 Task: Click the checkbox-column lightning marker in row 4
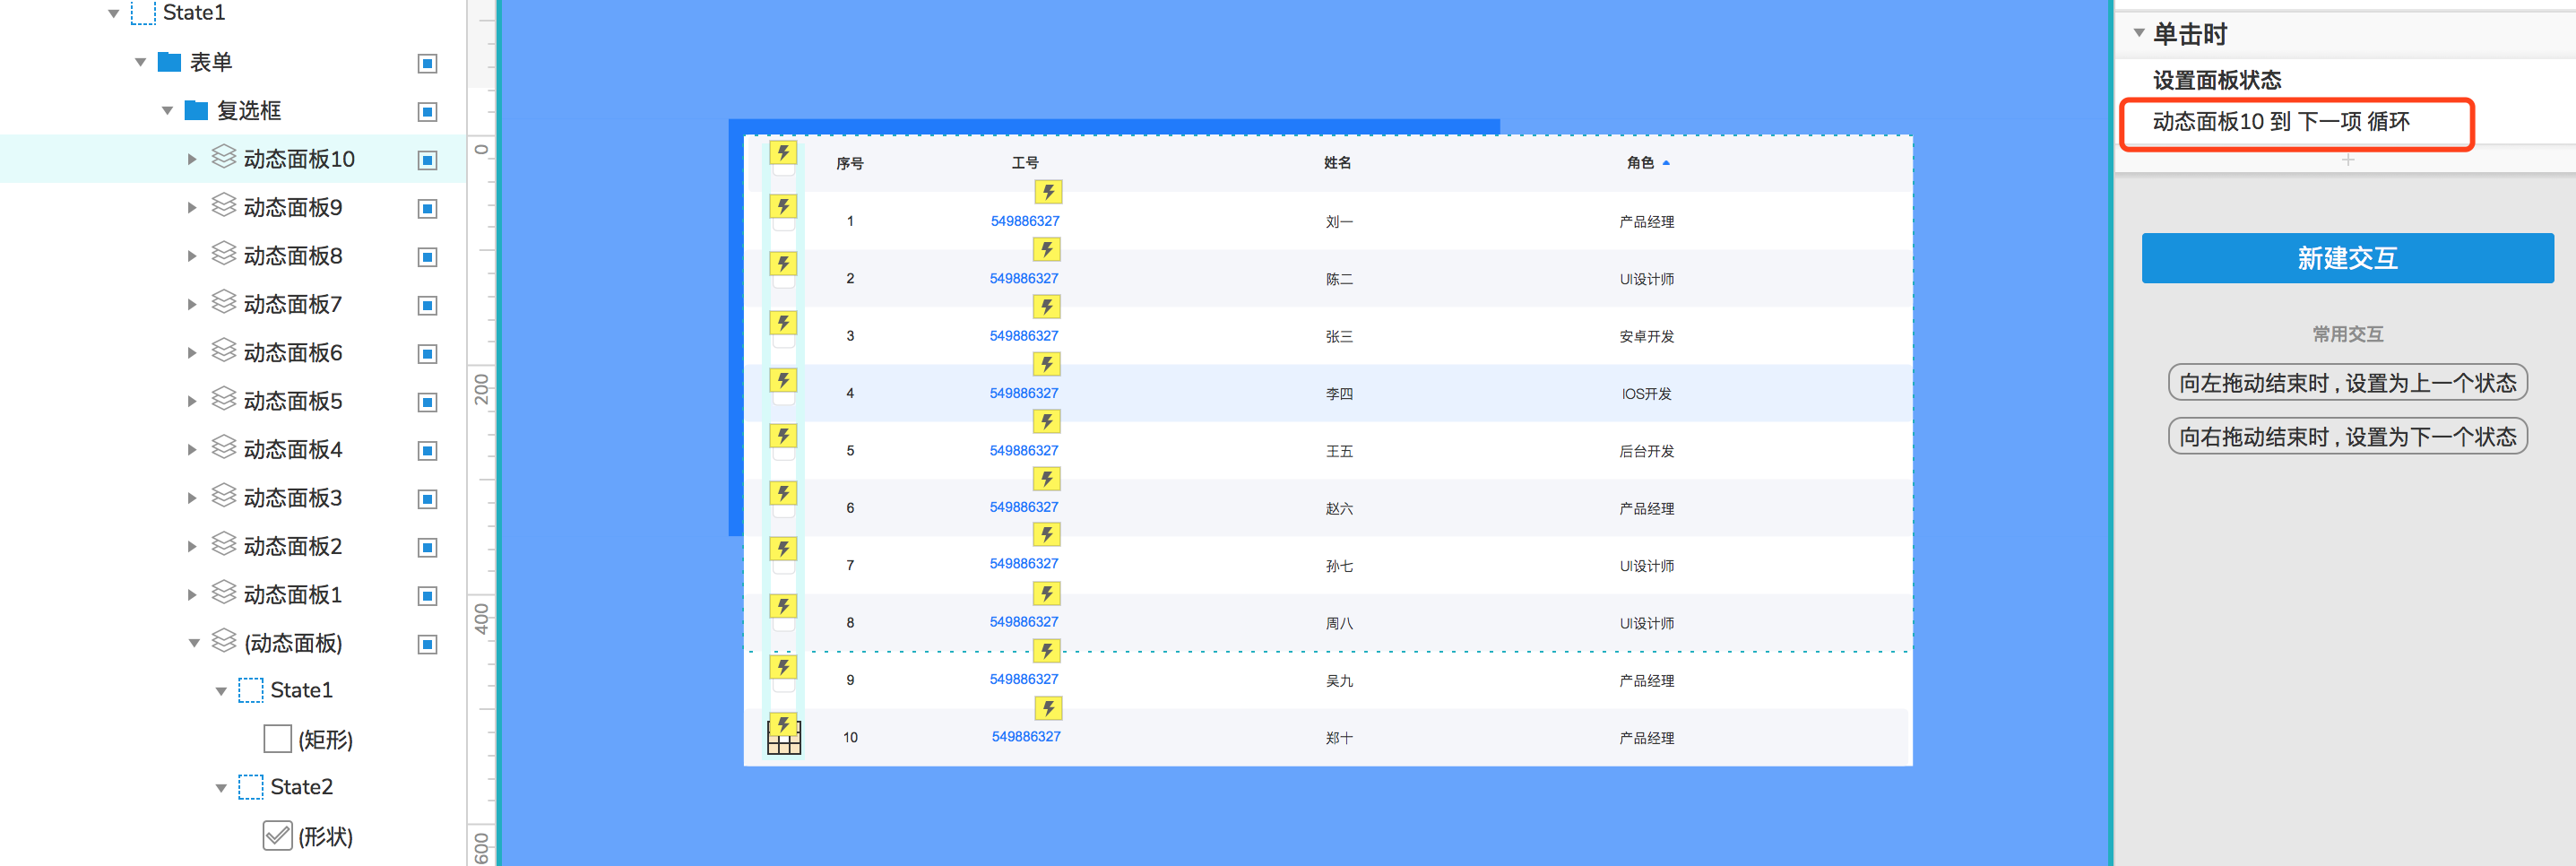click(x=783, y=380)
